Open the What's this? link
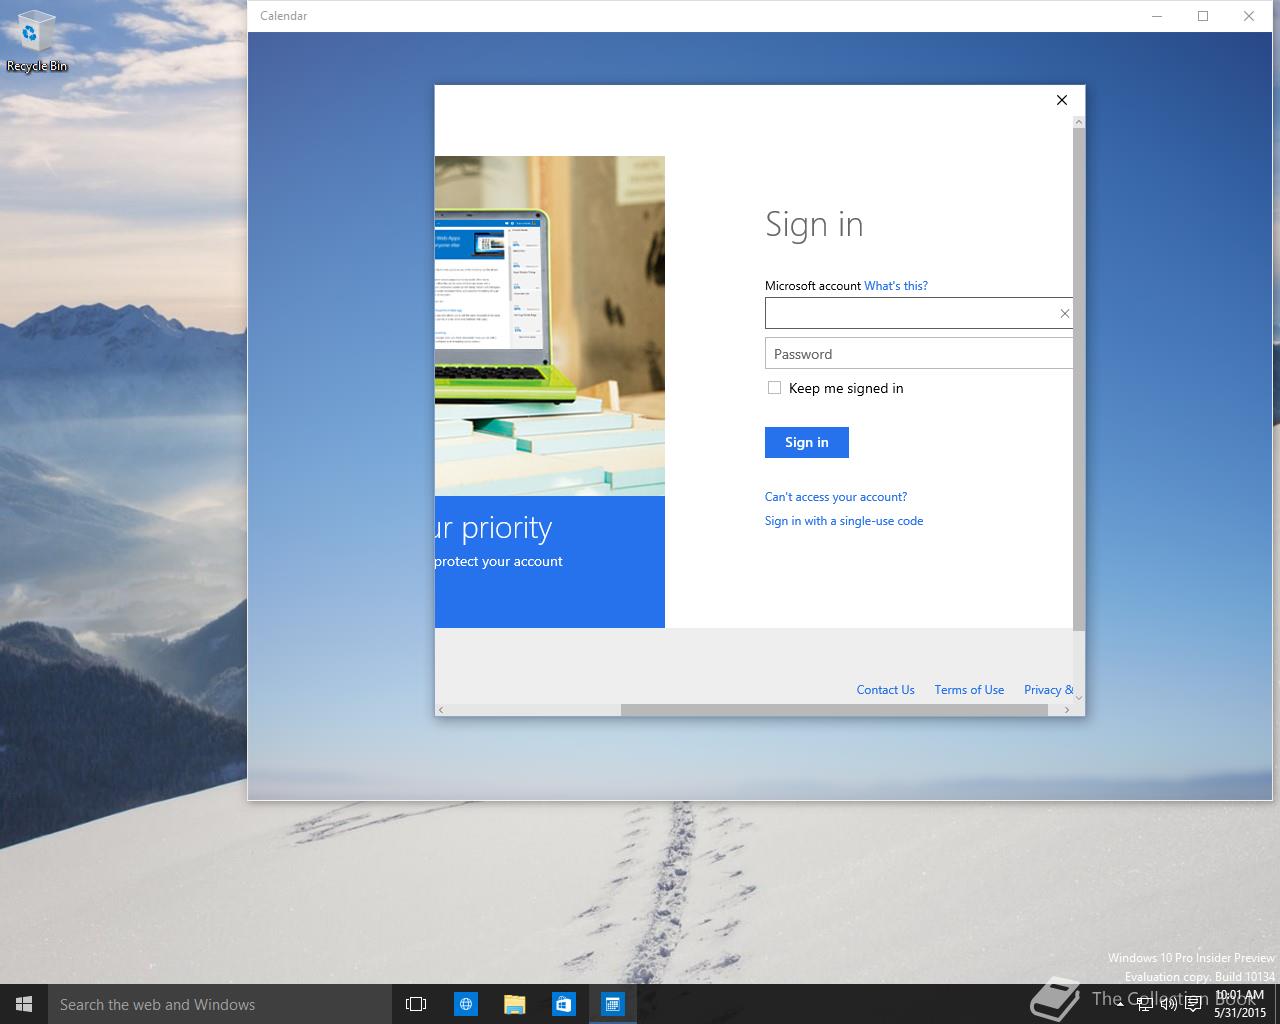 tap(896, 286)
